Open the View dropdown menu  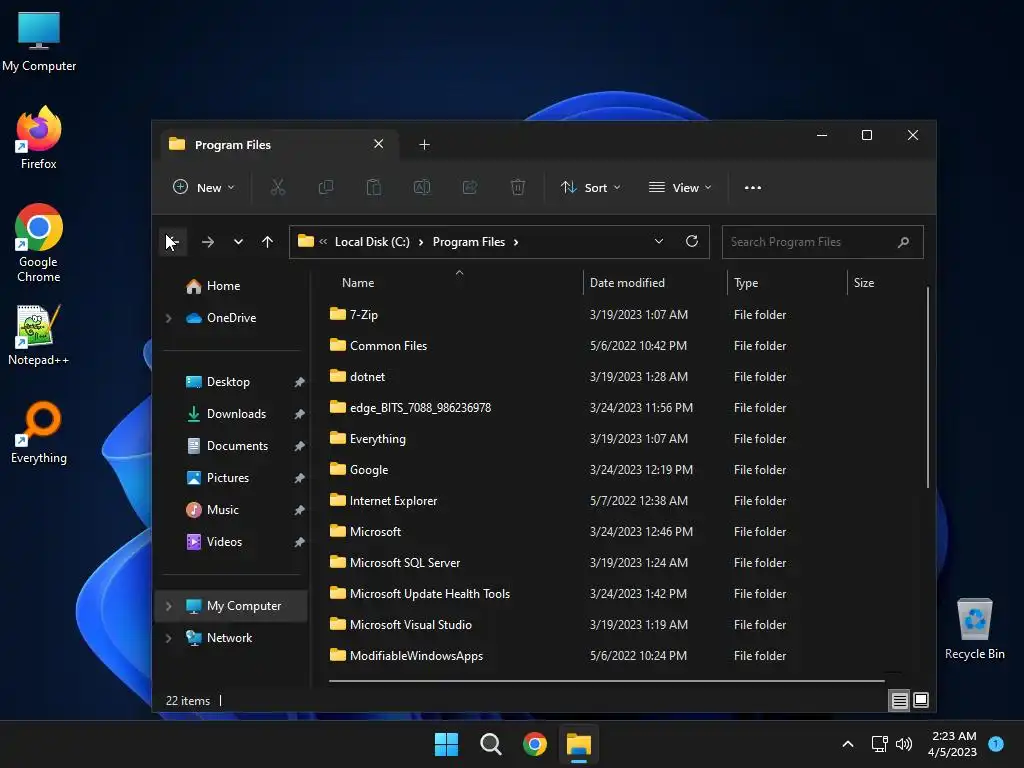pos(680,187)
